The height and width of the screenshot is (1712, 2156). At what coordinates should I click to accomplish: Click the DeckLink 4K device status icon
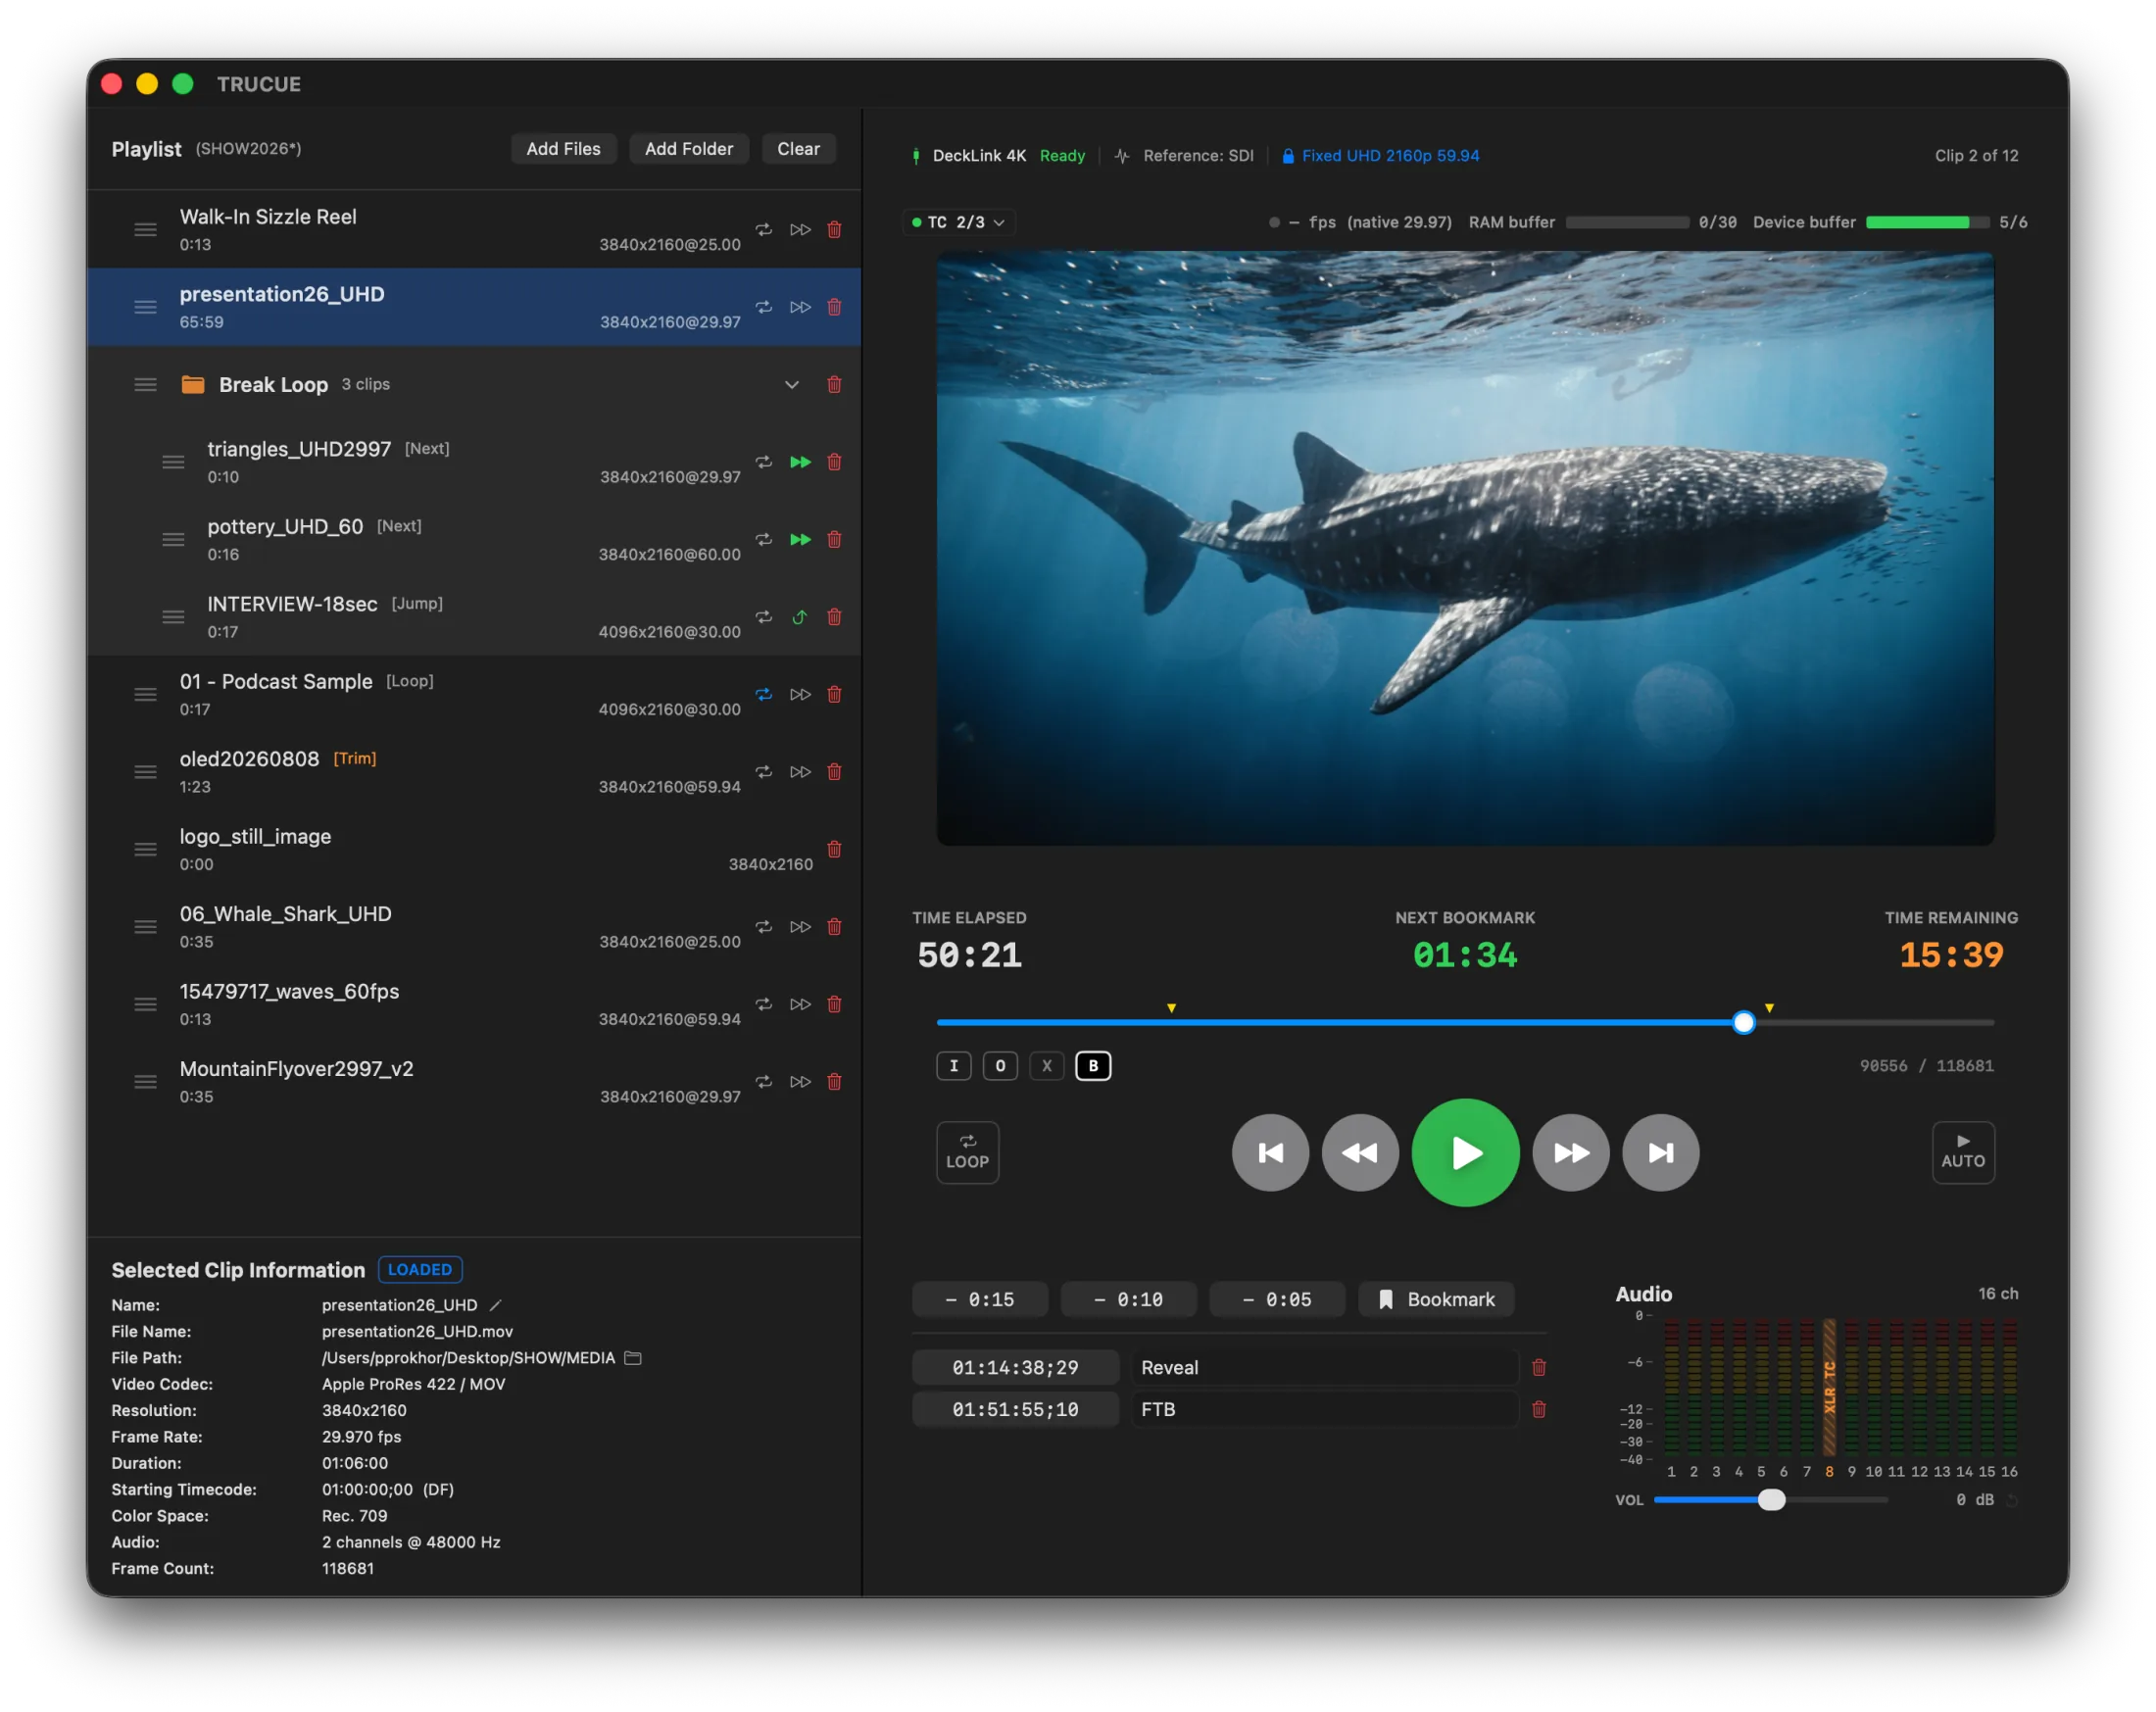[x=916, y=156]
